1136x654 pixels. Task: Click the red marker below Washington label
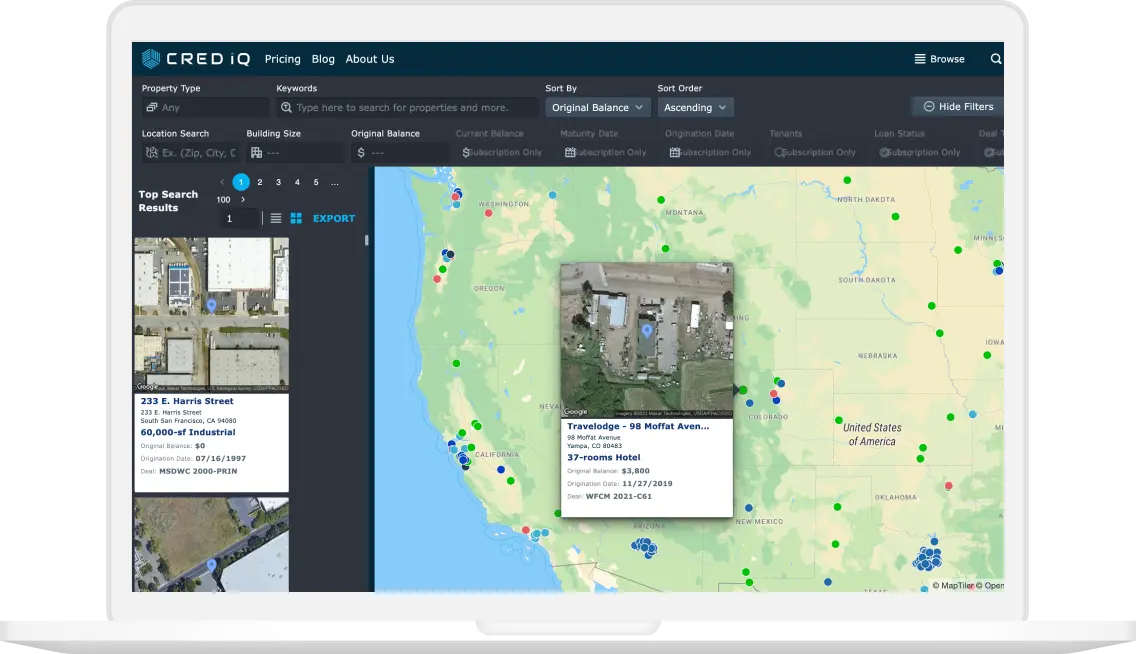point(488,213)
